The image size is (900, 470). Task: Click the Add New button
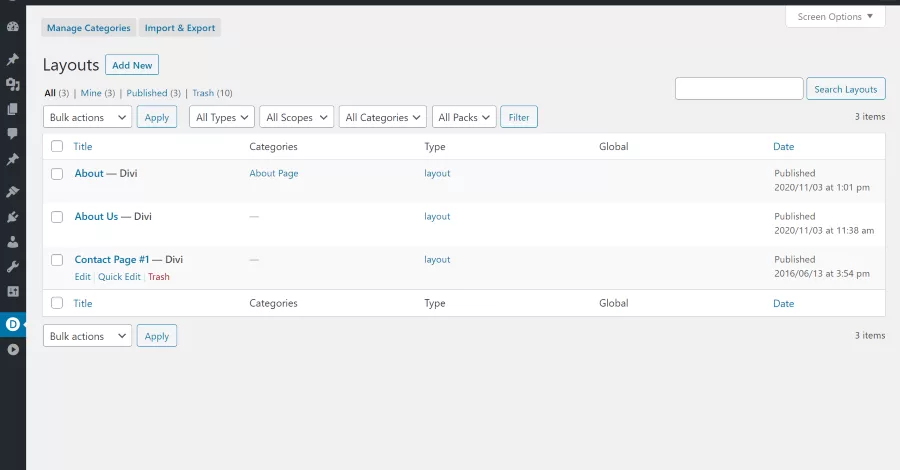point(132,65)
